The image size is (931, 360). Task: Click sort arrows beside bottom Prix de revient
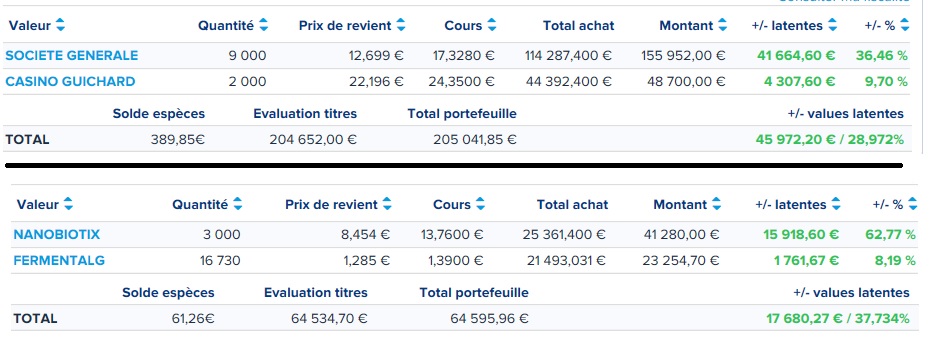[387, 204]
